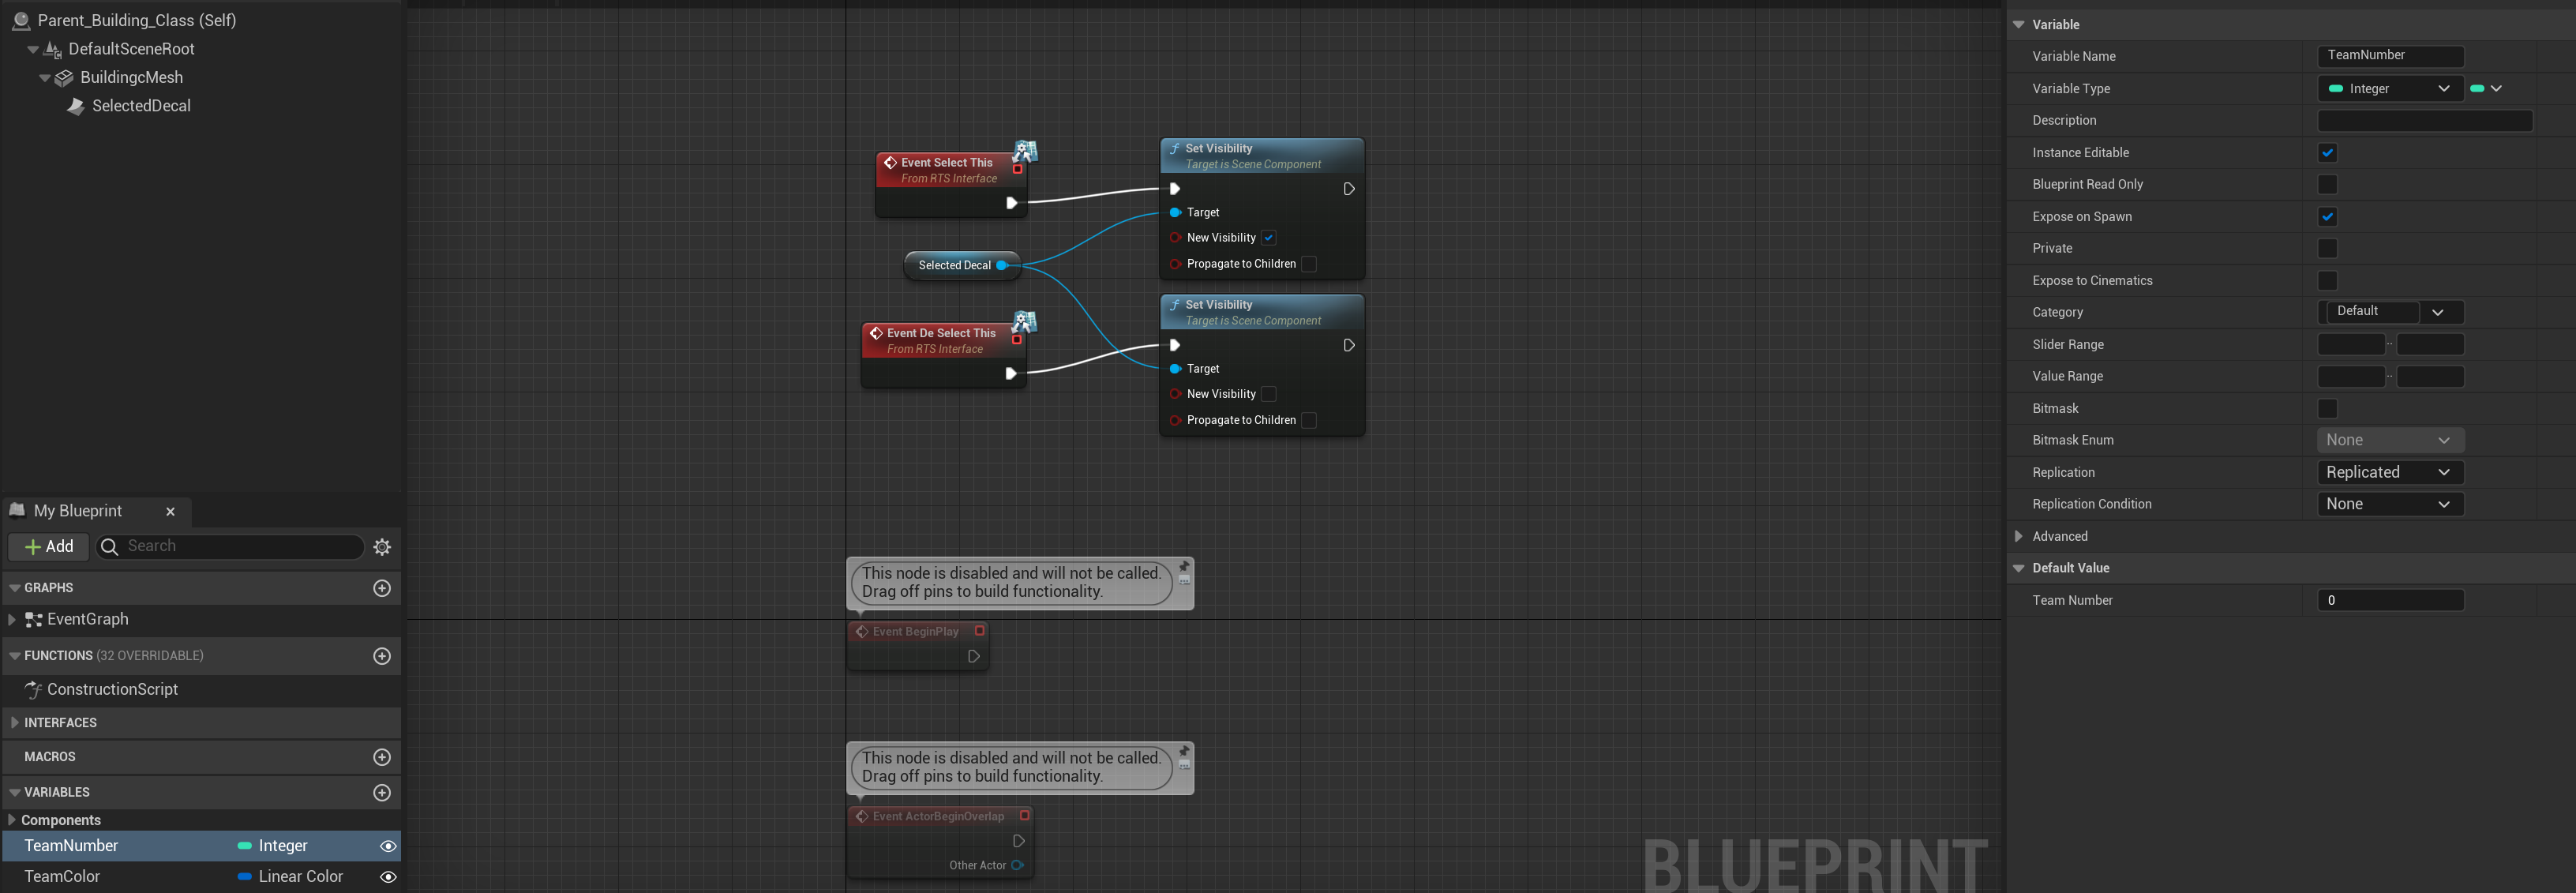The width and height of the screenshot is (2576, 893).
Task: Toggle TeamNumber variable eye visibility
Action: point(388,846)
